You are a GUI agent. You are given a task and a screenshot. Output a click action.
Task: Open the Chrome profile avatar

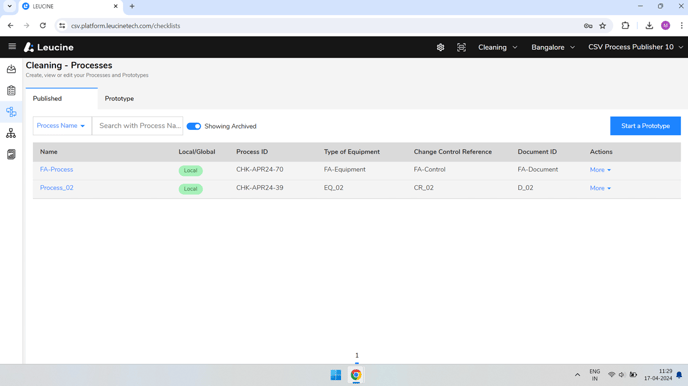(x=666, y=25)
